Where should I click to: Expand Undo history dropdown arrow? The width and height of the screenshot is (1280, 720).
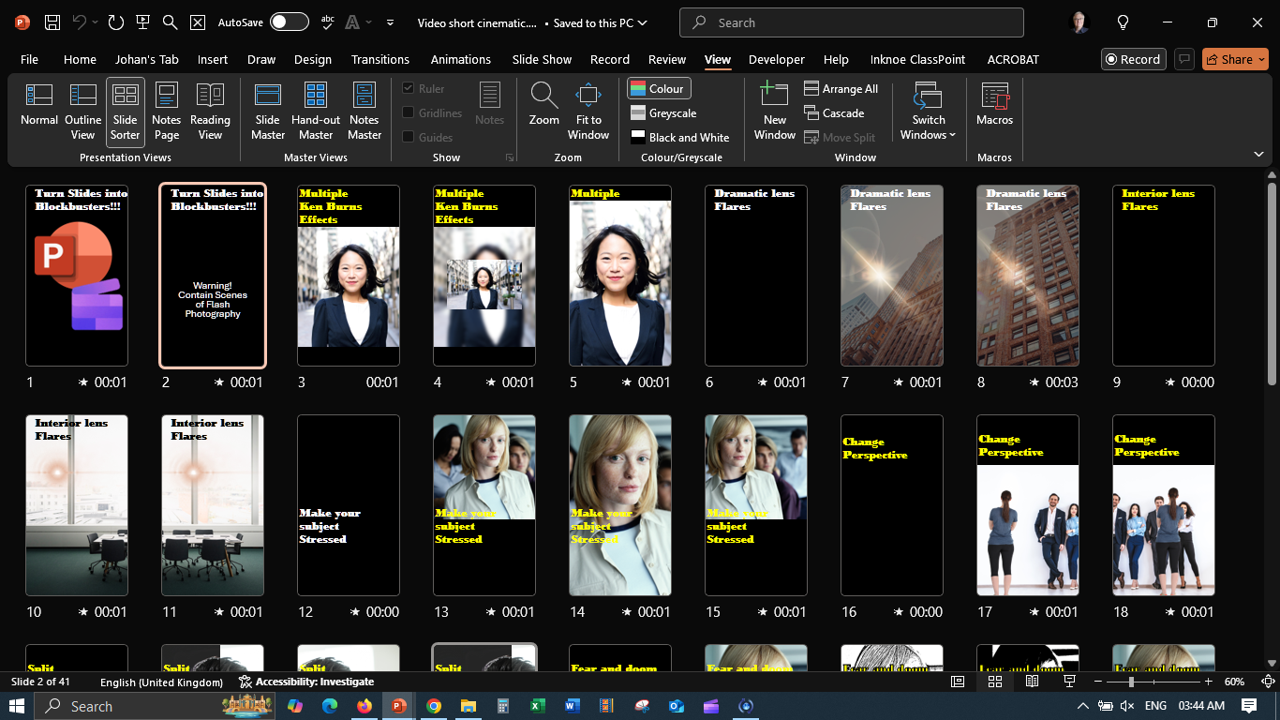(x=94, y=22)
